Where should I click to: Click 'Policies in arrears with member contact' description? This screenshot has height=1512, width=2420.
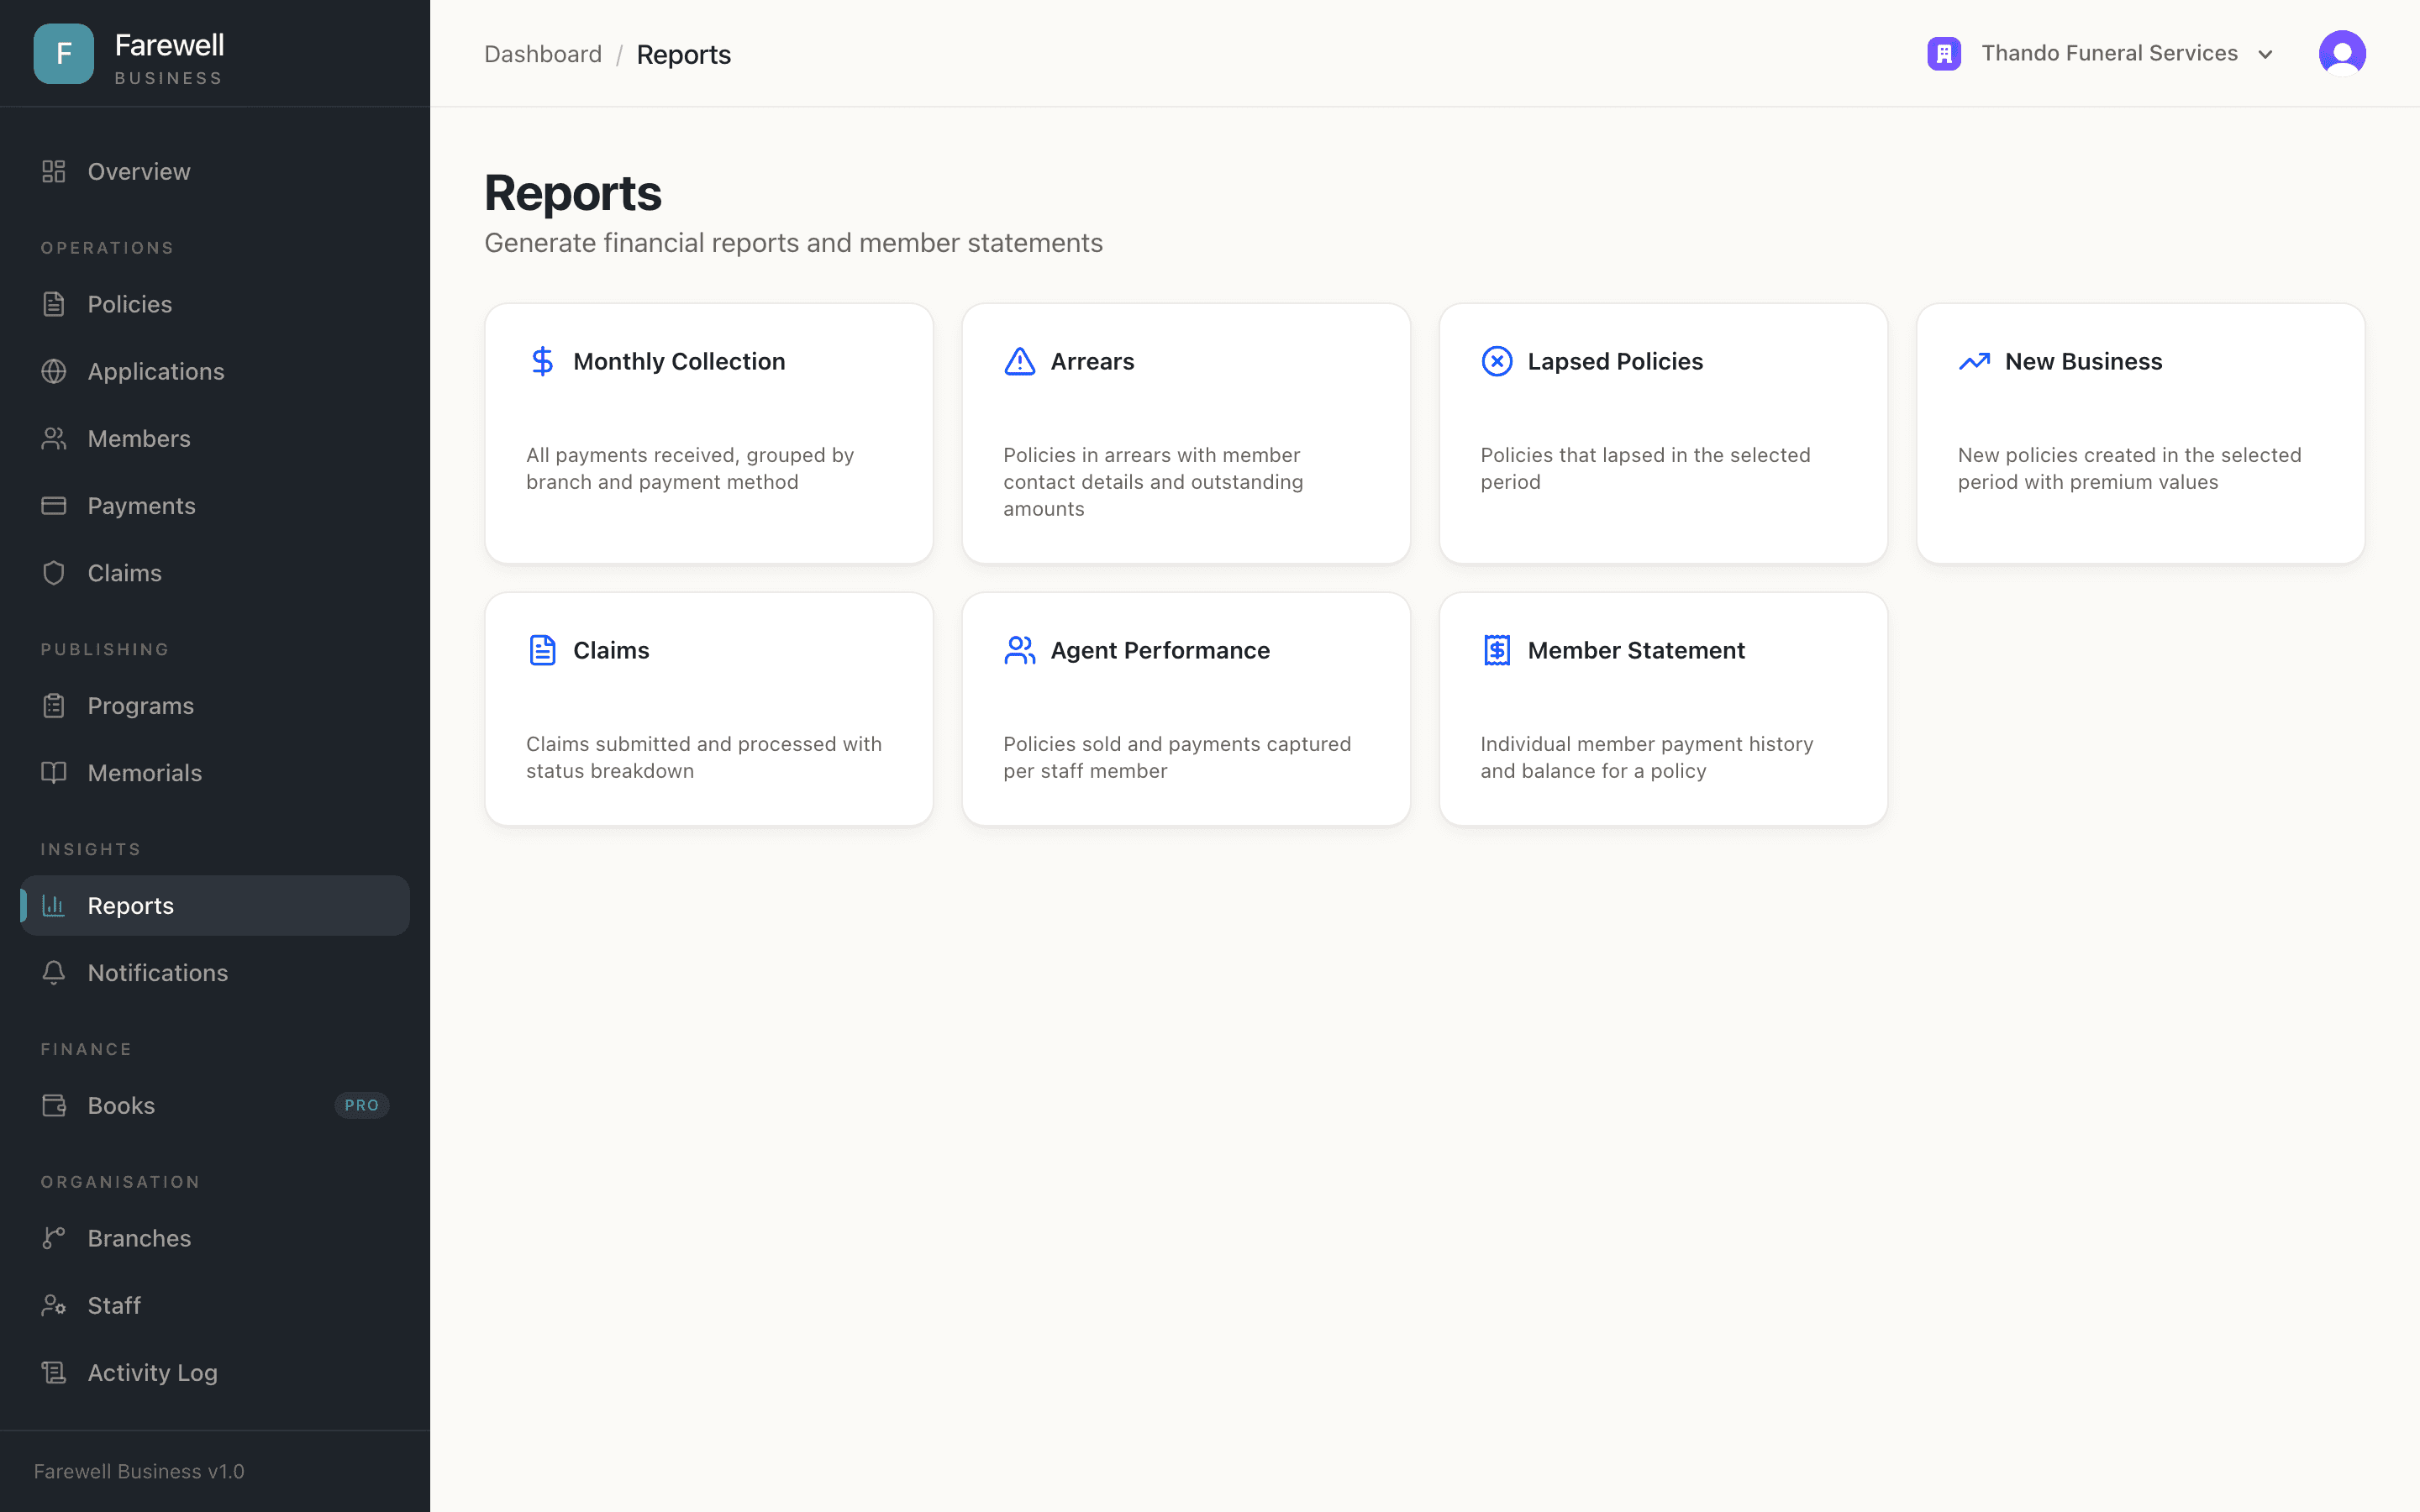point(1153,481)
